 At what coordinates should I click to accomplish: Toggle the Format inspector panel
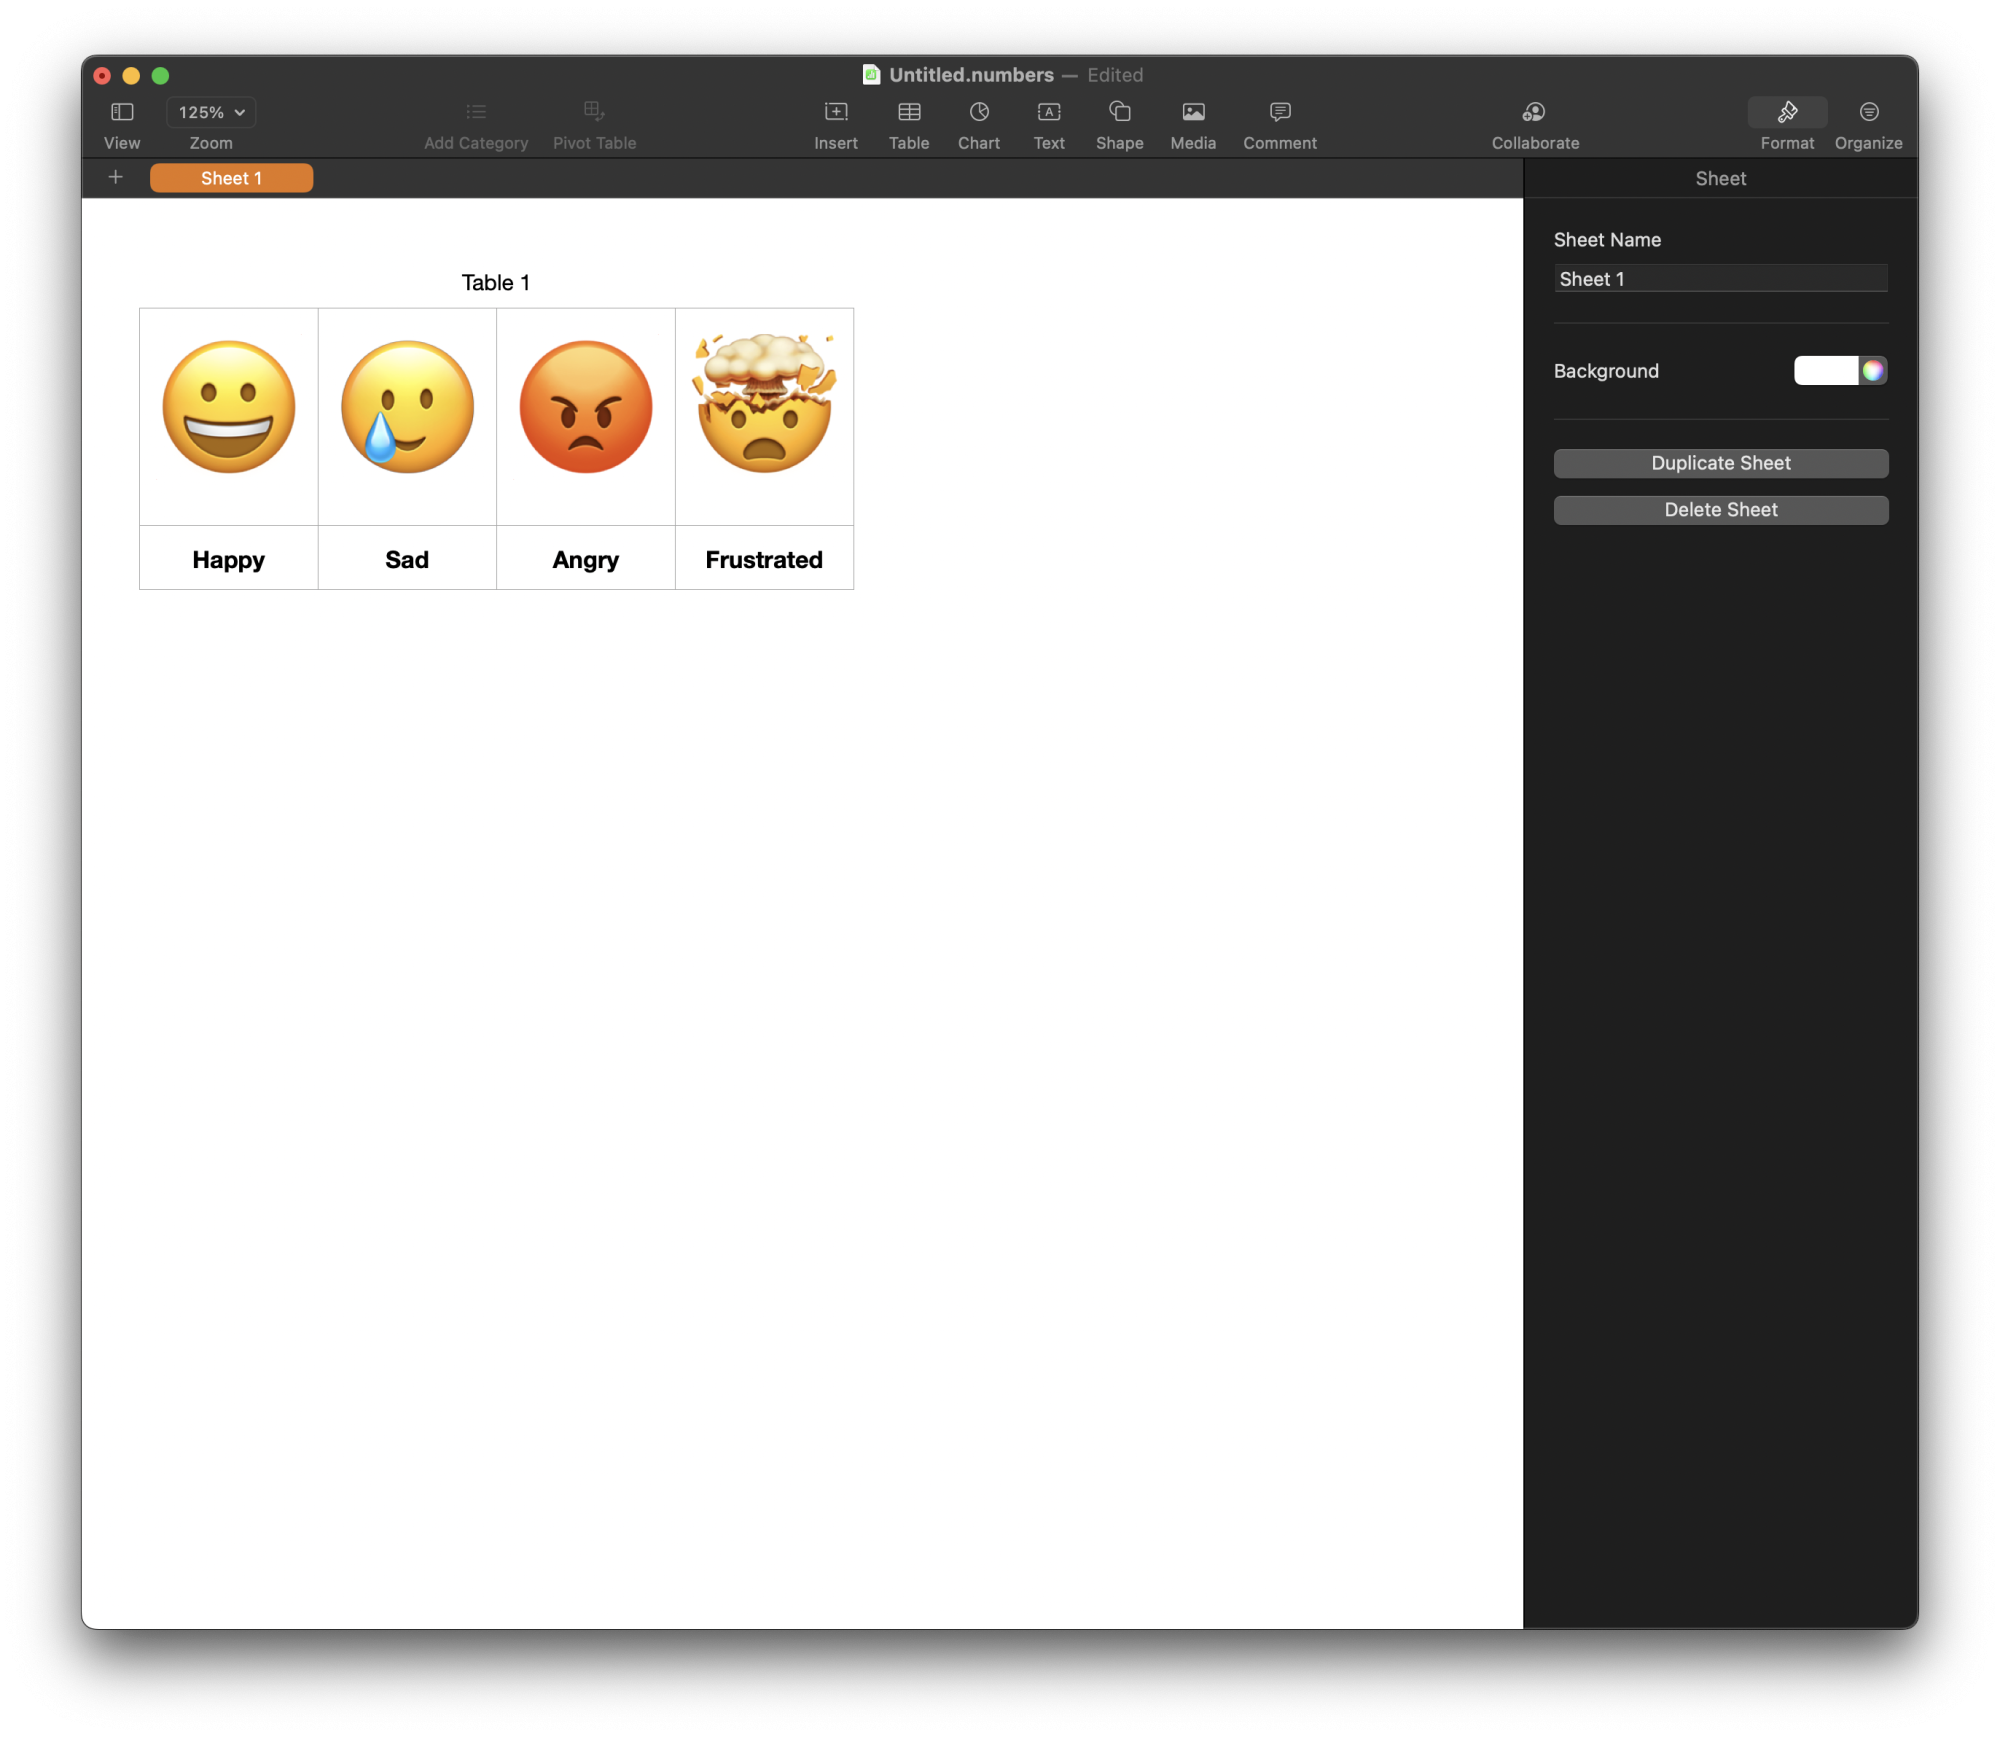pyautogui.click(x=1786, y=112)
